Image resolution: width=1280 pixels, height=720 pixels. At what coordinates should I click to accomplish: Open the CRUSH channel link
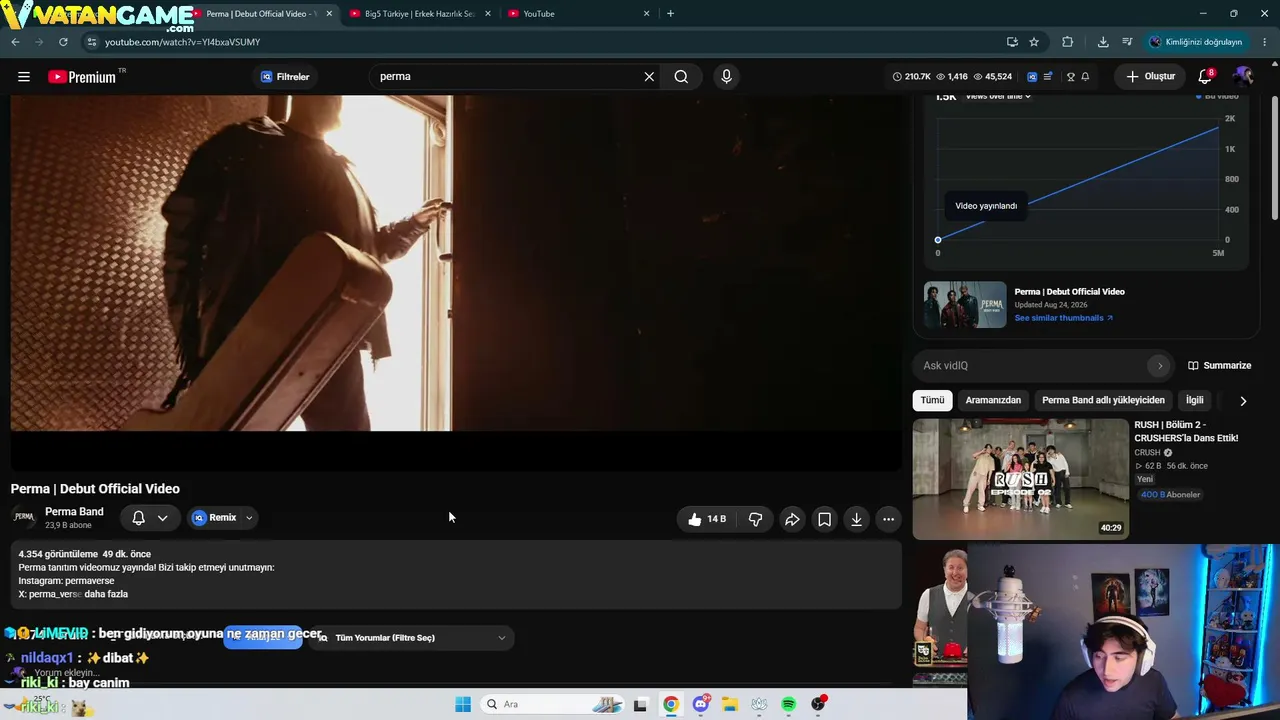point(1147,453)
